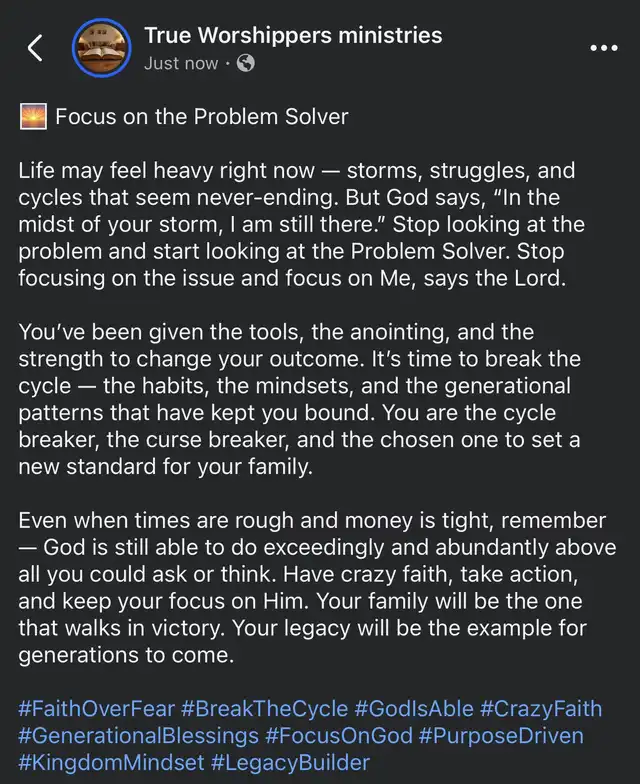Tap the 'Focus on the Problem Solver' heading
Screen dimensions: 640x784
[202, 116]
